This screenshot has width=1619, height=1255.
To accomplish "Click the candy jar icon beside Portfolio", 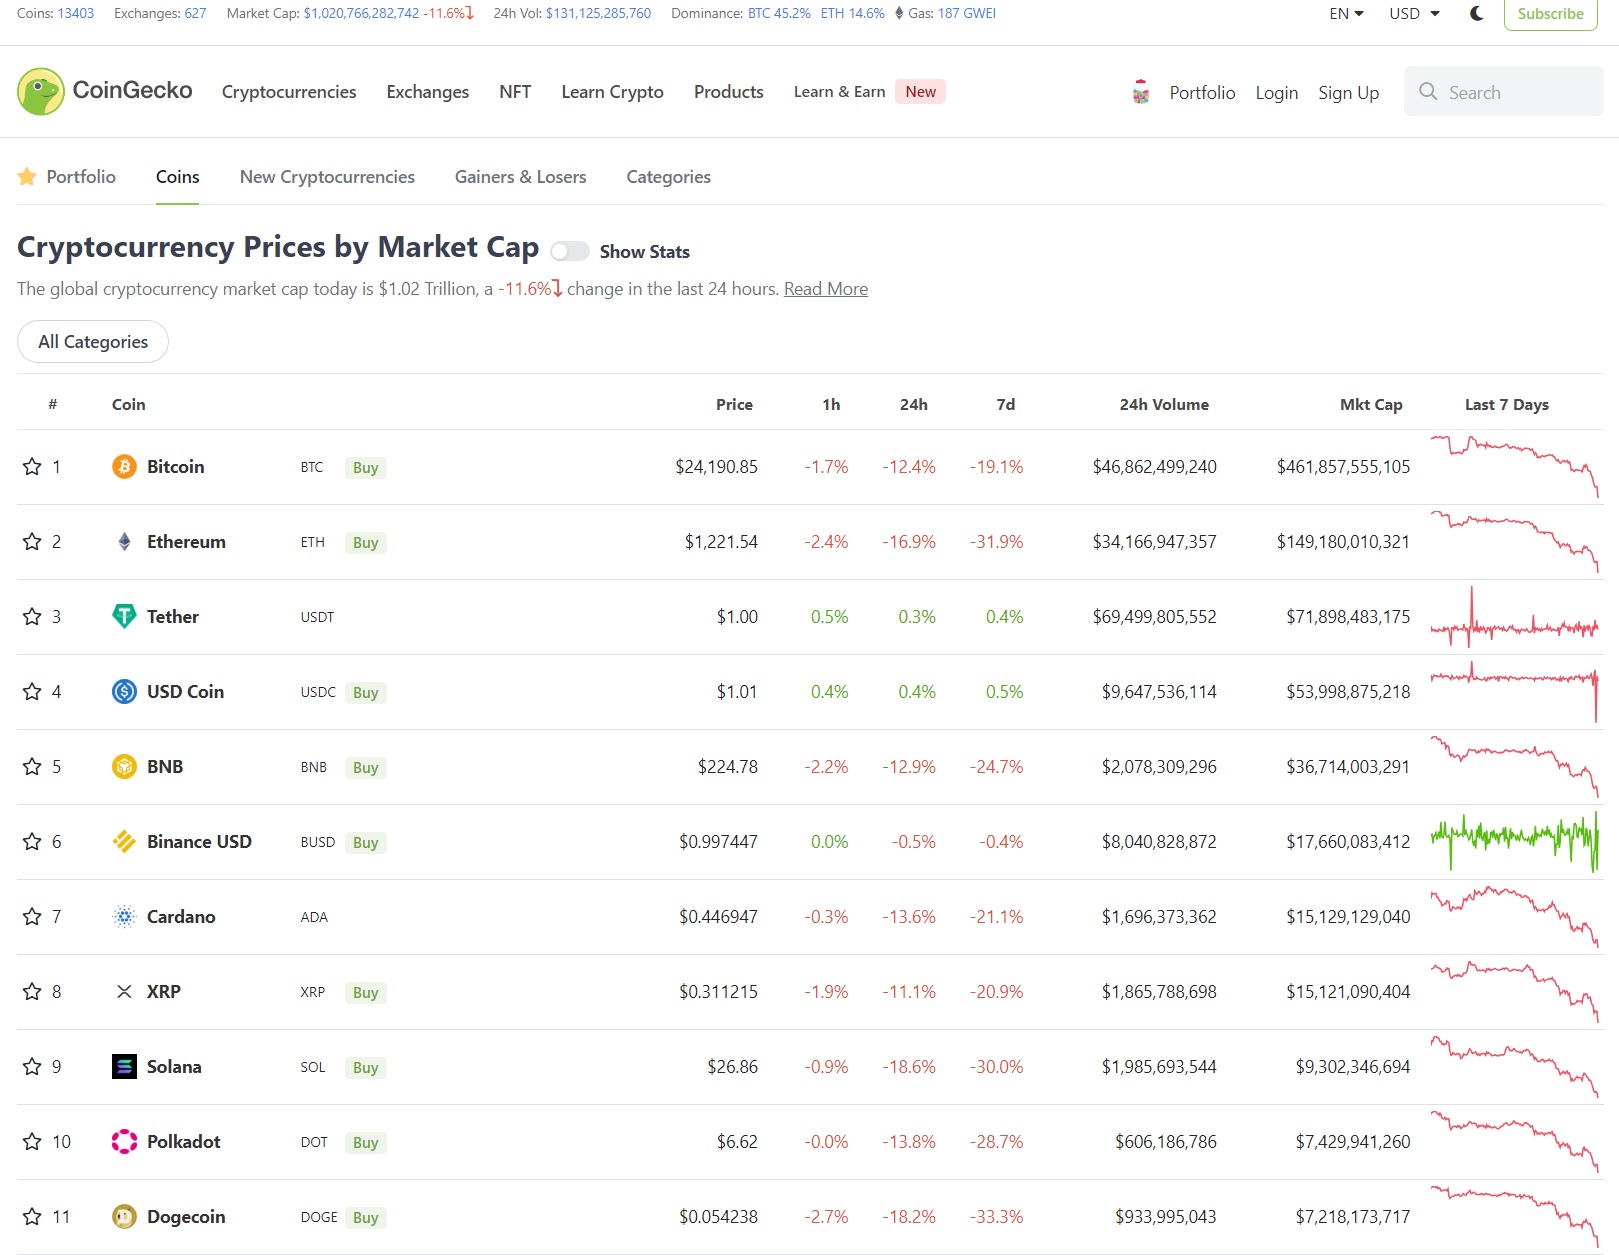I will [x=1141, y=92].
